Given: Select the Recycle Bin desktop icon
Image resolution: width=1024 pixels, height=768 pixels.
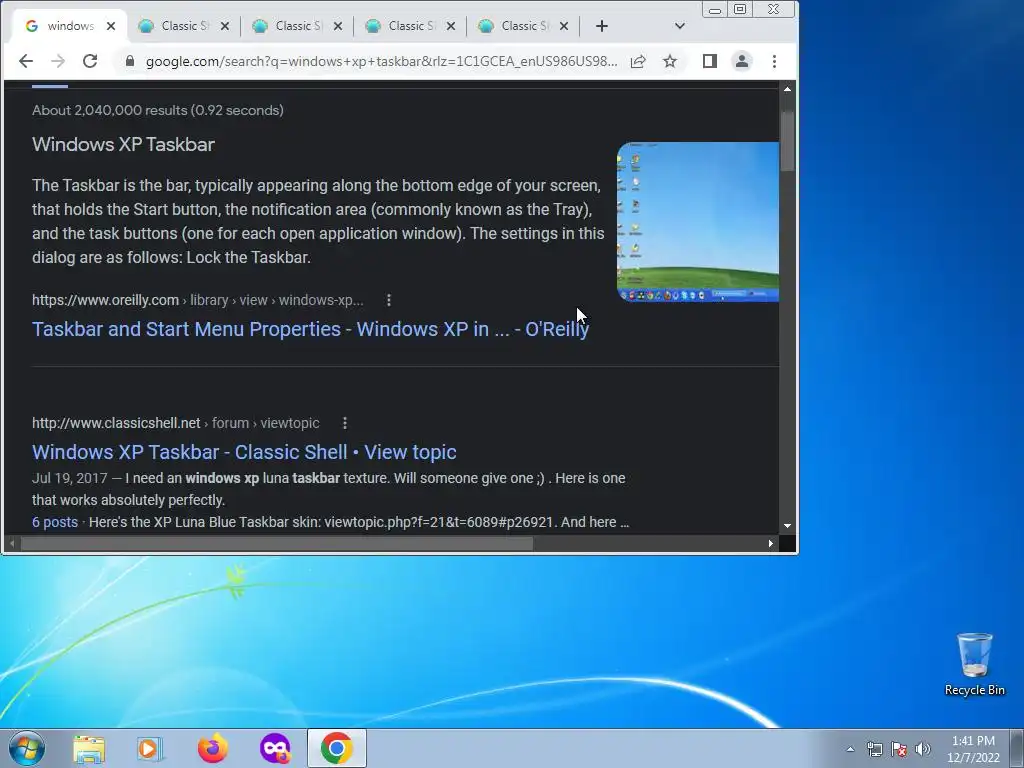Looking at the screenshot, I should coord(974,665).
